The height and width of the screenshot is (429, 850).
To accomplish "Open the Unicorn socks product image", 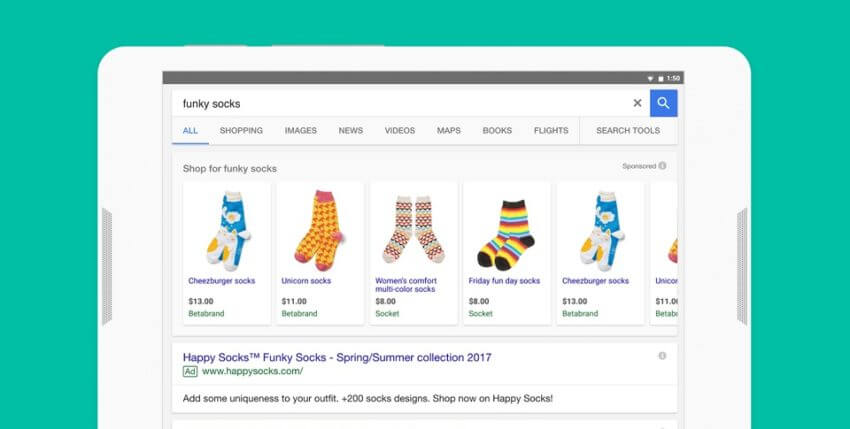I will (320, 230).
